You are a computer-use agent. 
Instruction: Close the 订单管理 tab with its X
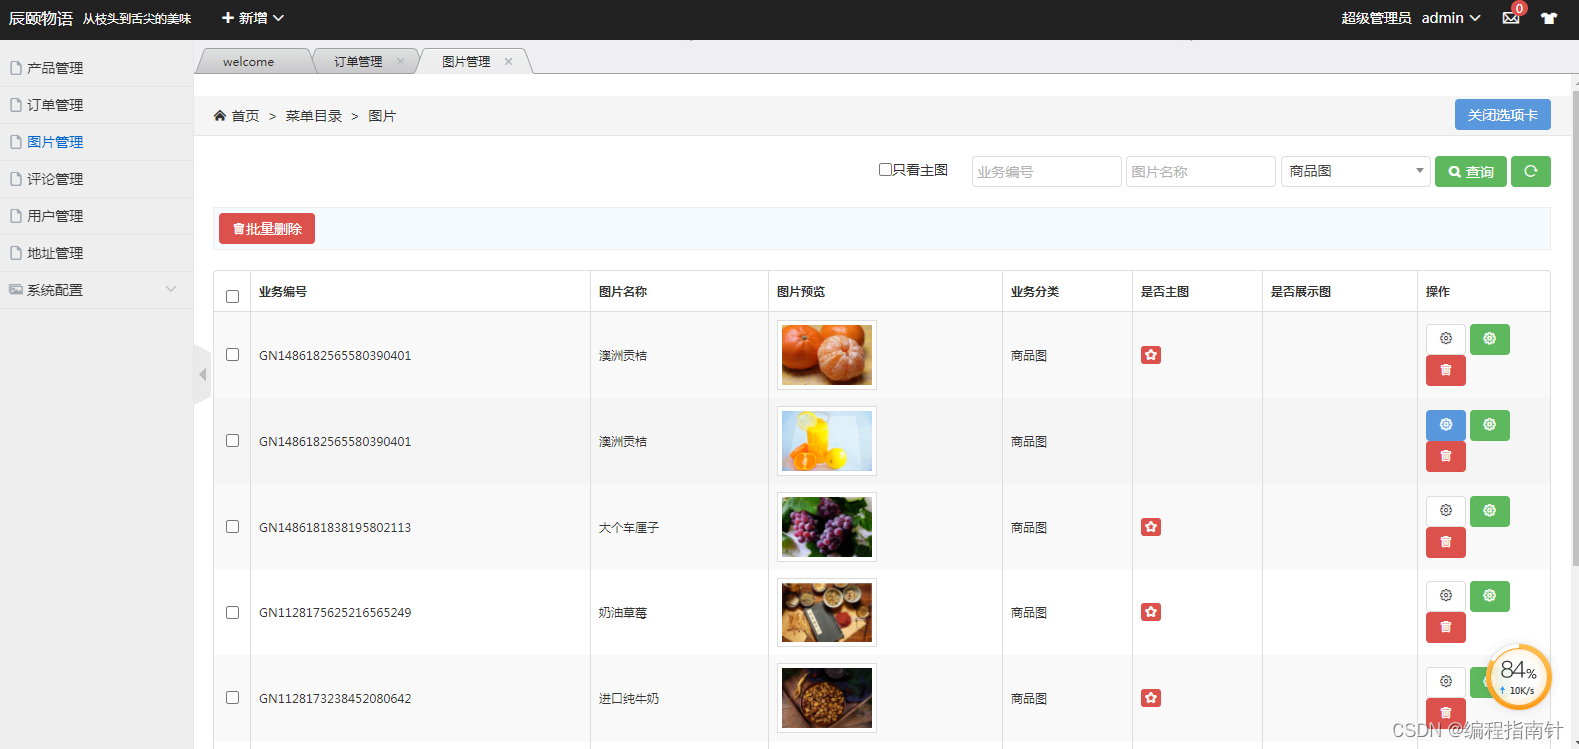(x=400, y=62)
